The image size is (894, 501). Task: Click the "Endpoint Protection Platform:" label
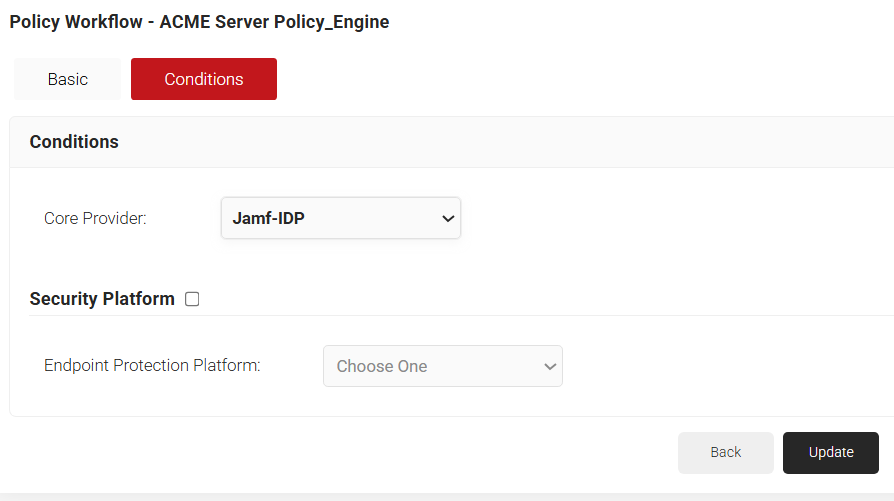152,366
